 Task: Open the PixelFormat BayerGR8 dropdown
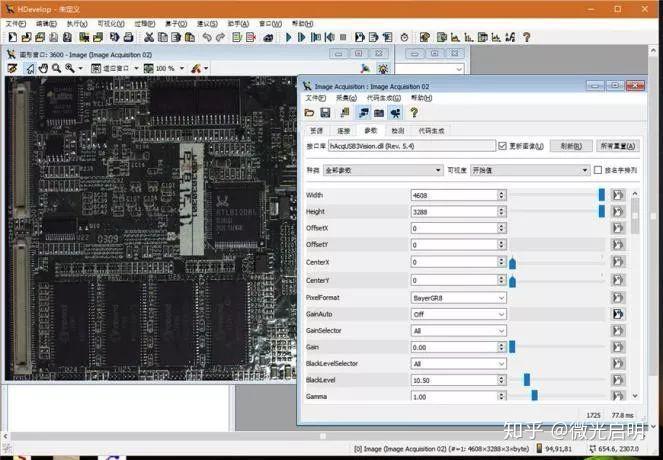[x=458, y=297]
